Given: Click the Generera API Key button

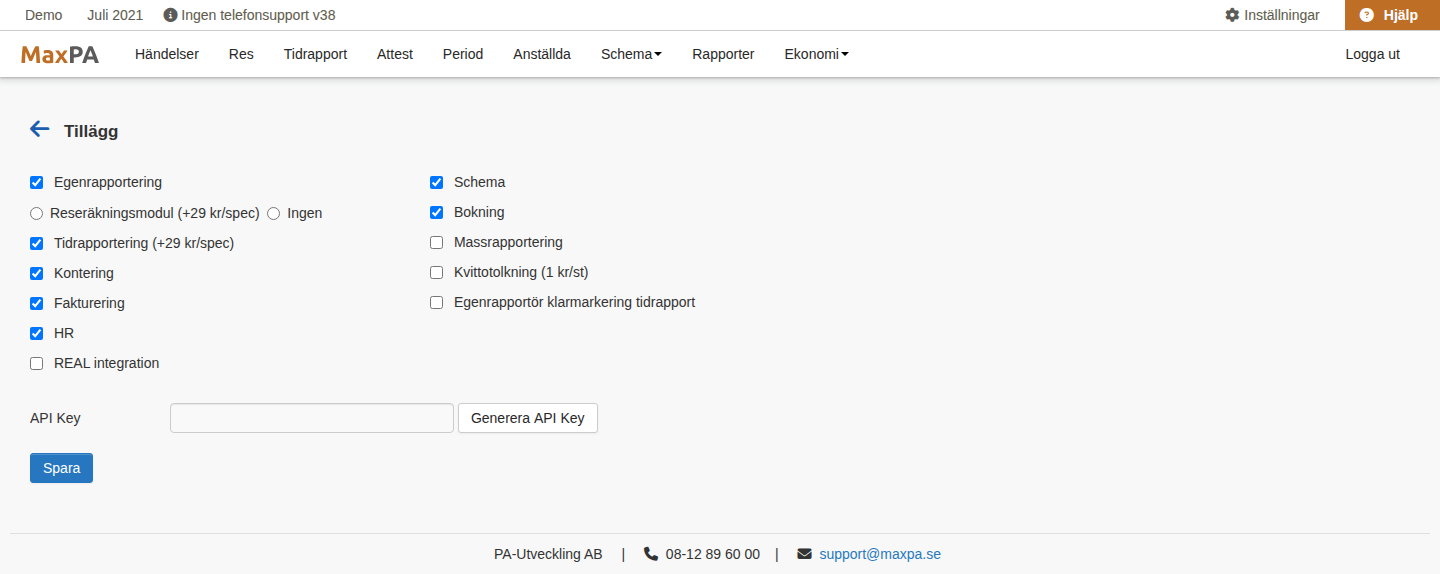Looking at the screenshot, I should point(528,418).
